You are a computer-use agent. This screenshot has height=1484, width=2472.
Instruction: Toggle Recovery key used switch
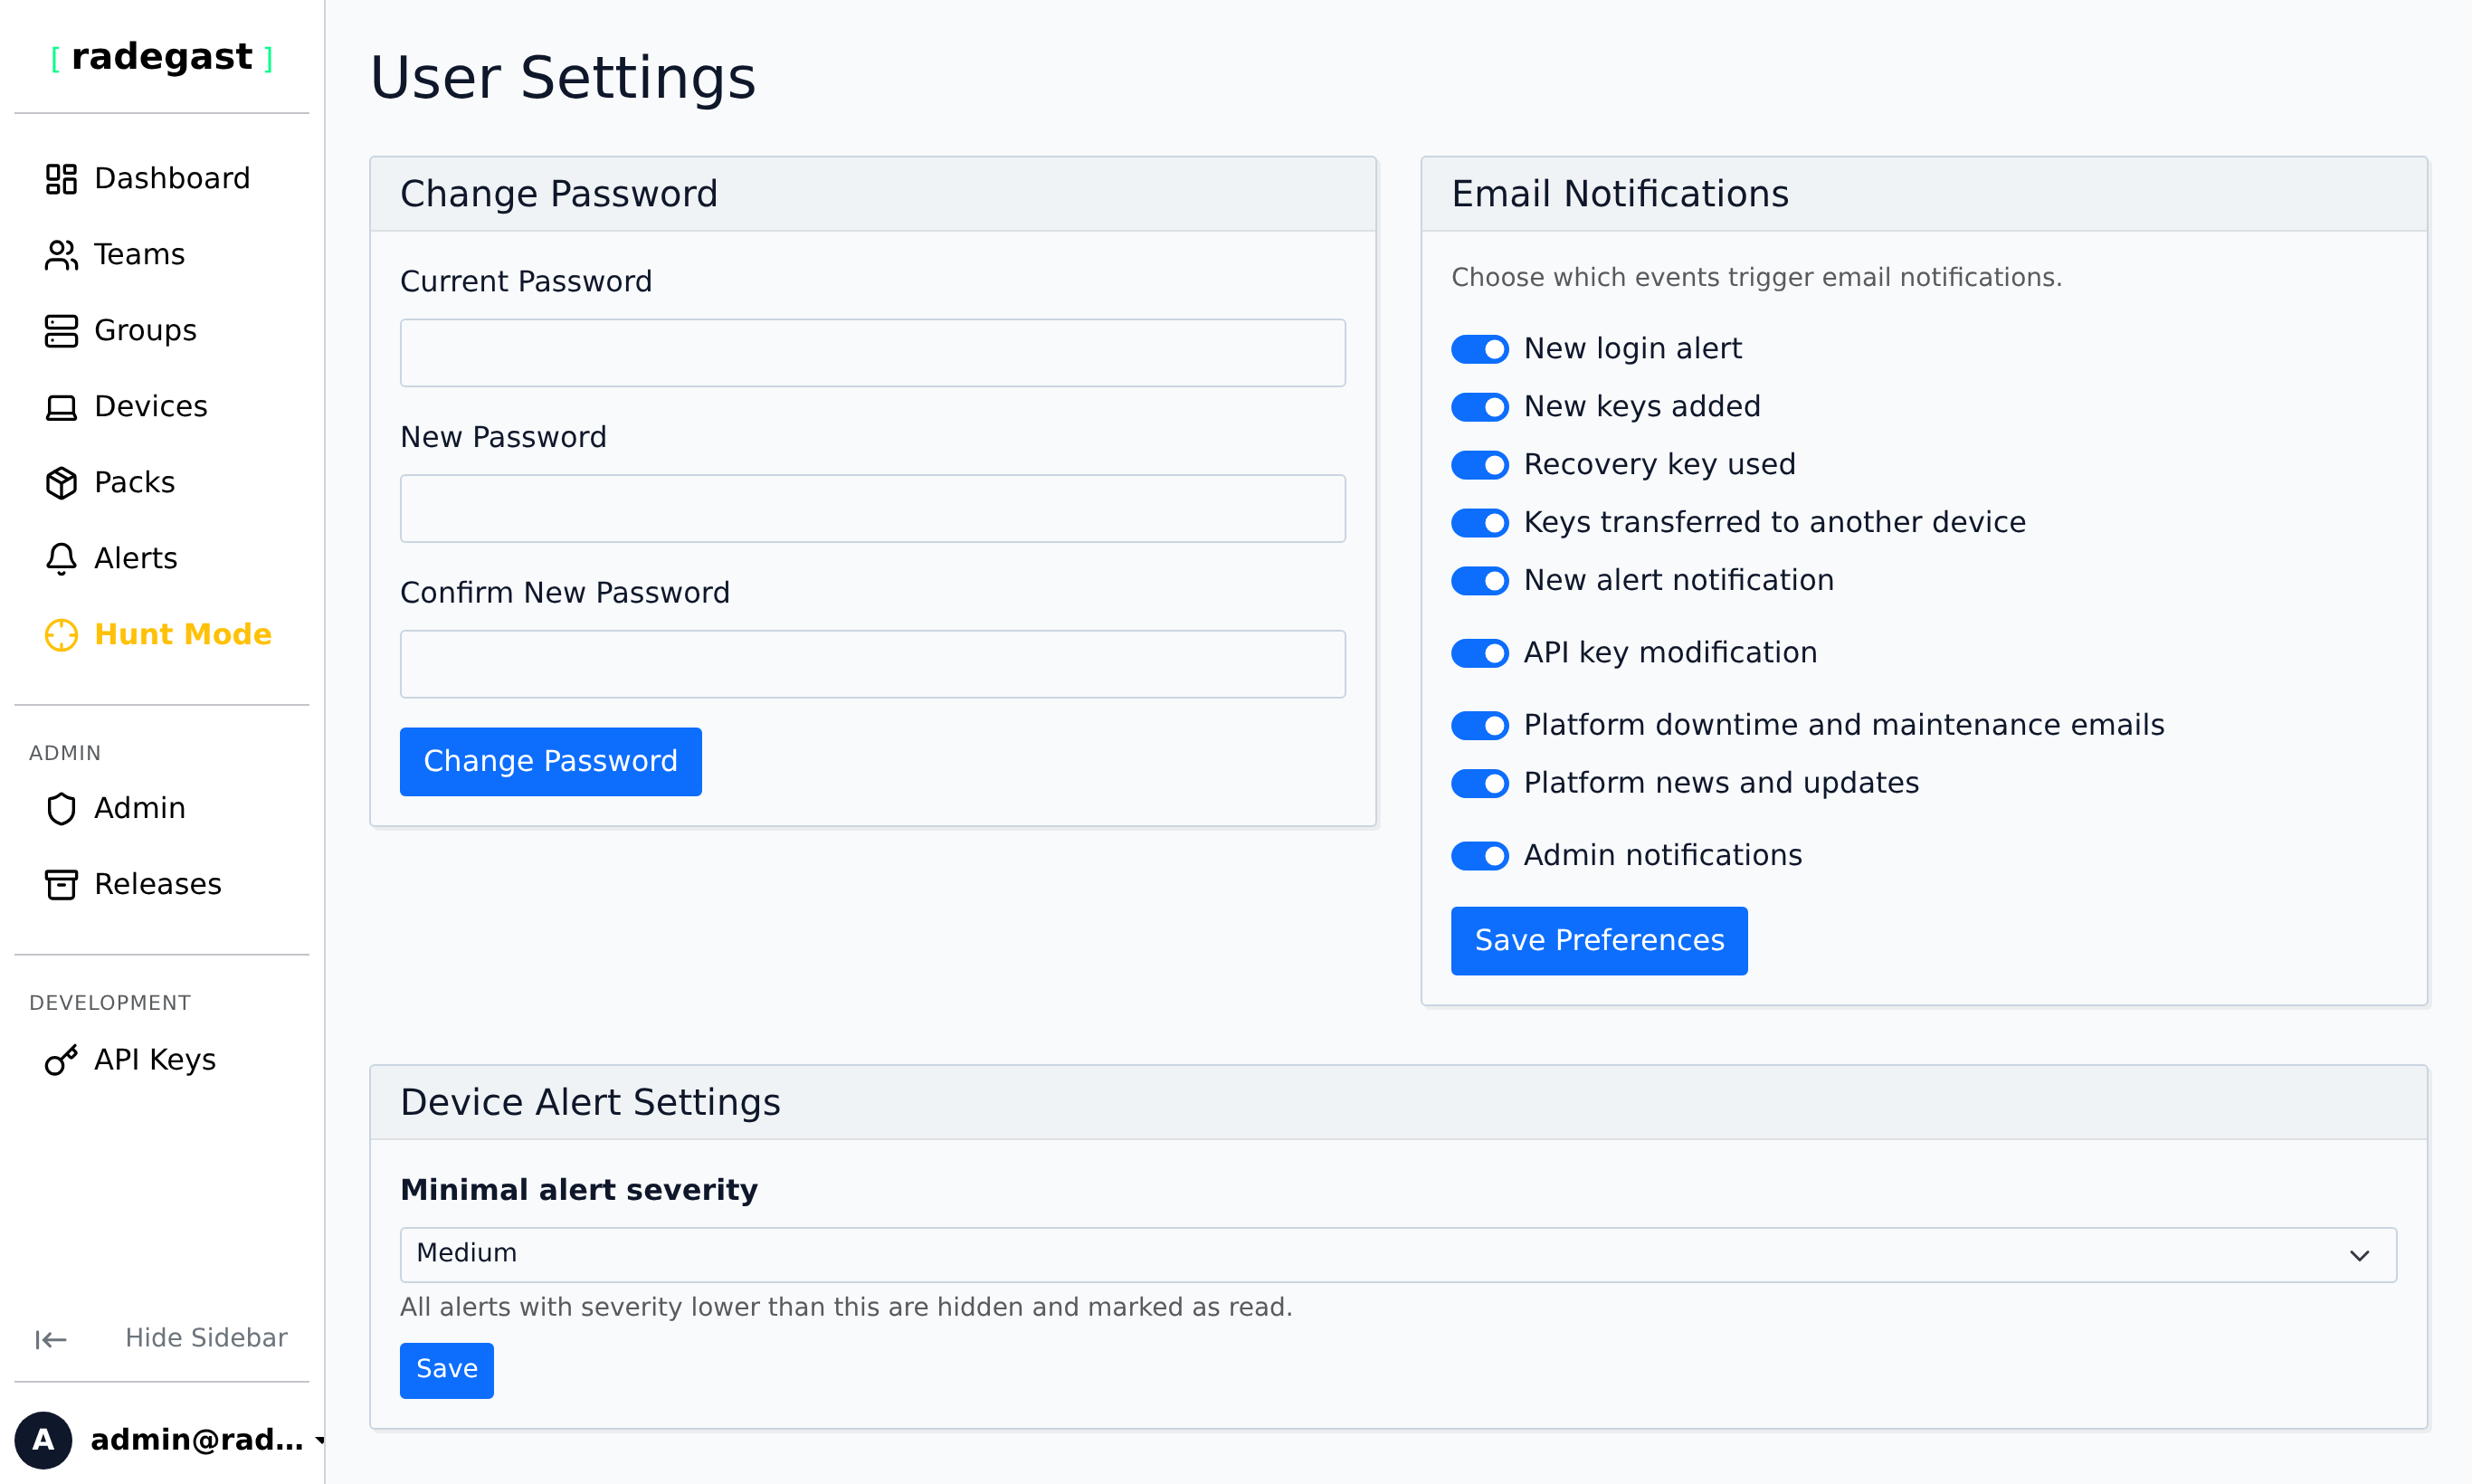tap(1480, 465)
